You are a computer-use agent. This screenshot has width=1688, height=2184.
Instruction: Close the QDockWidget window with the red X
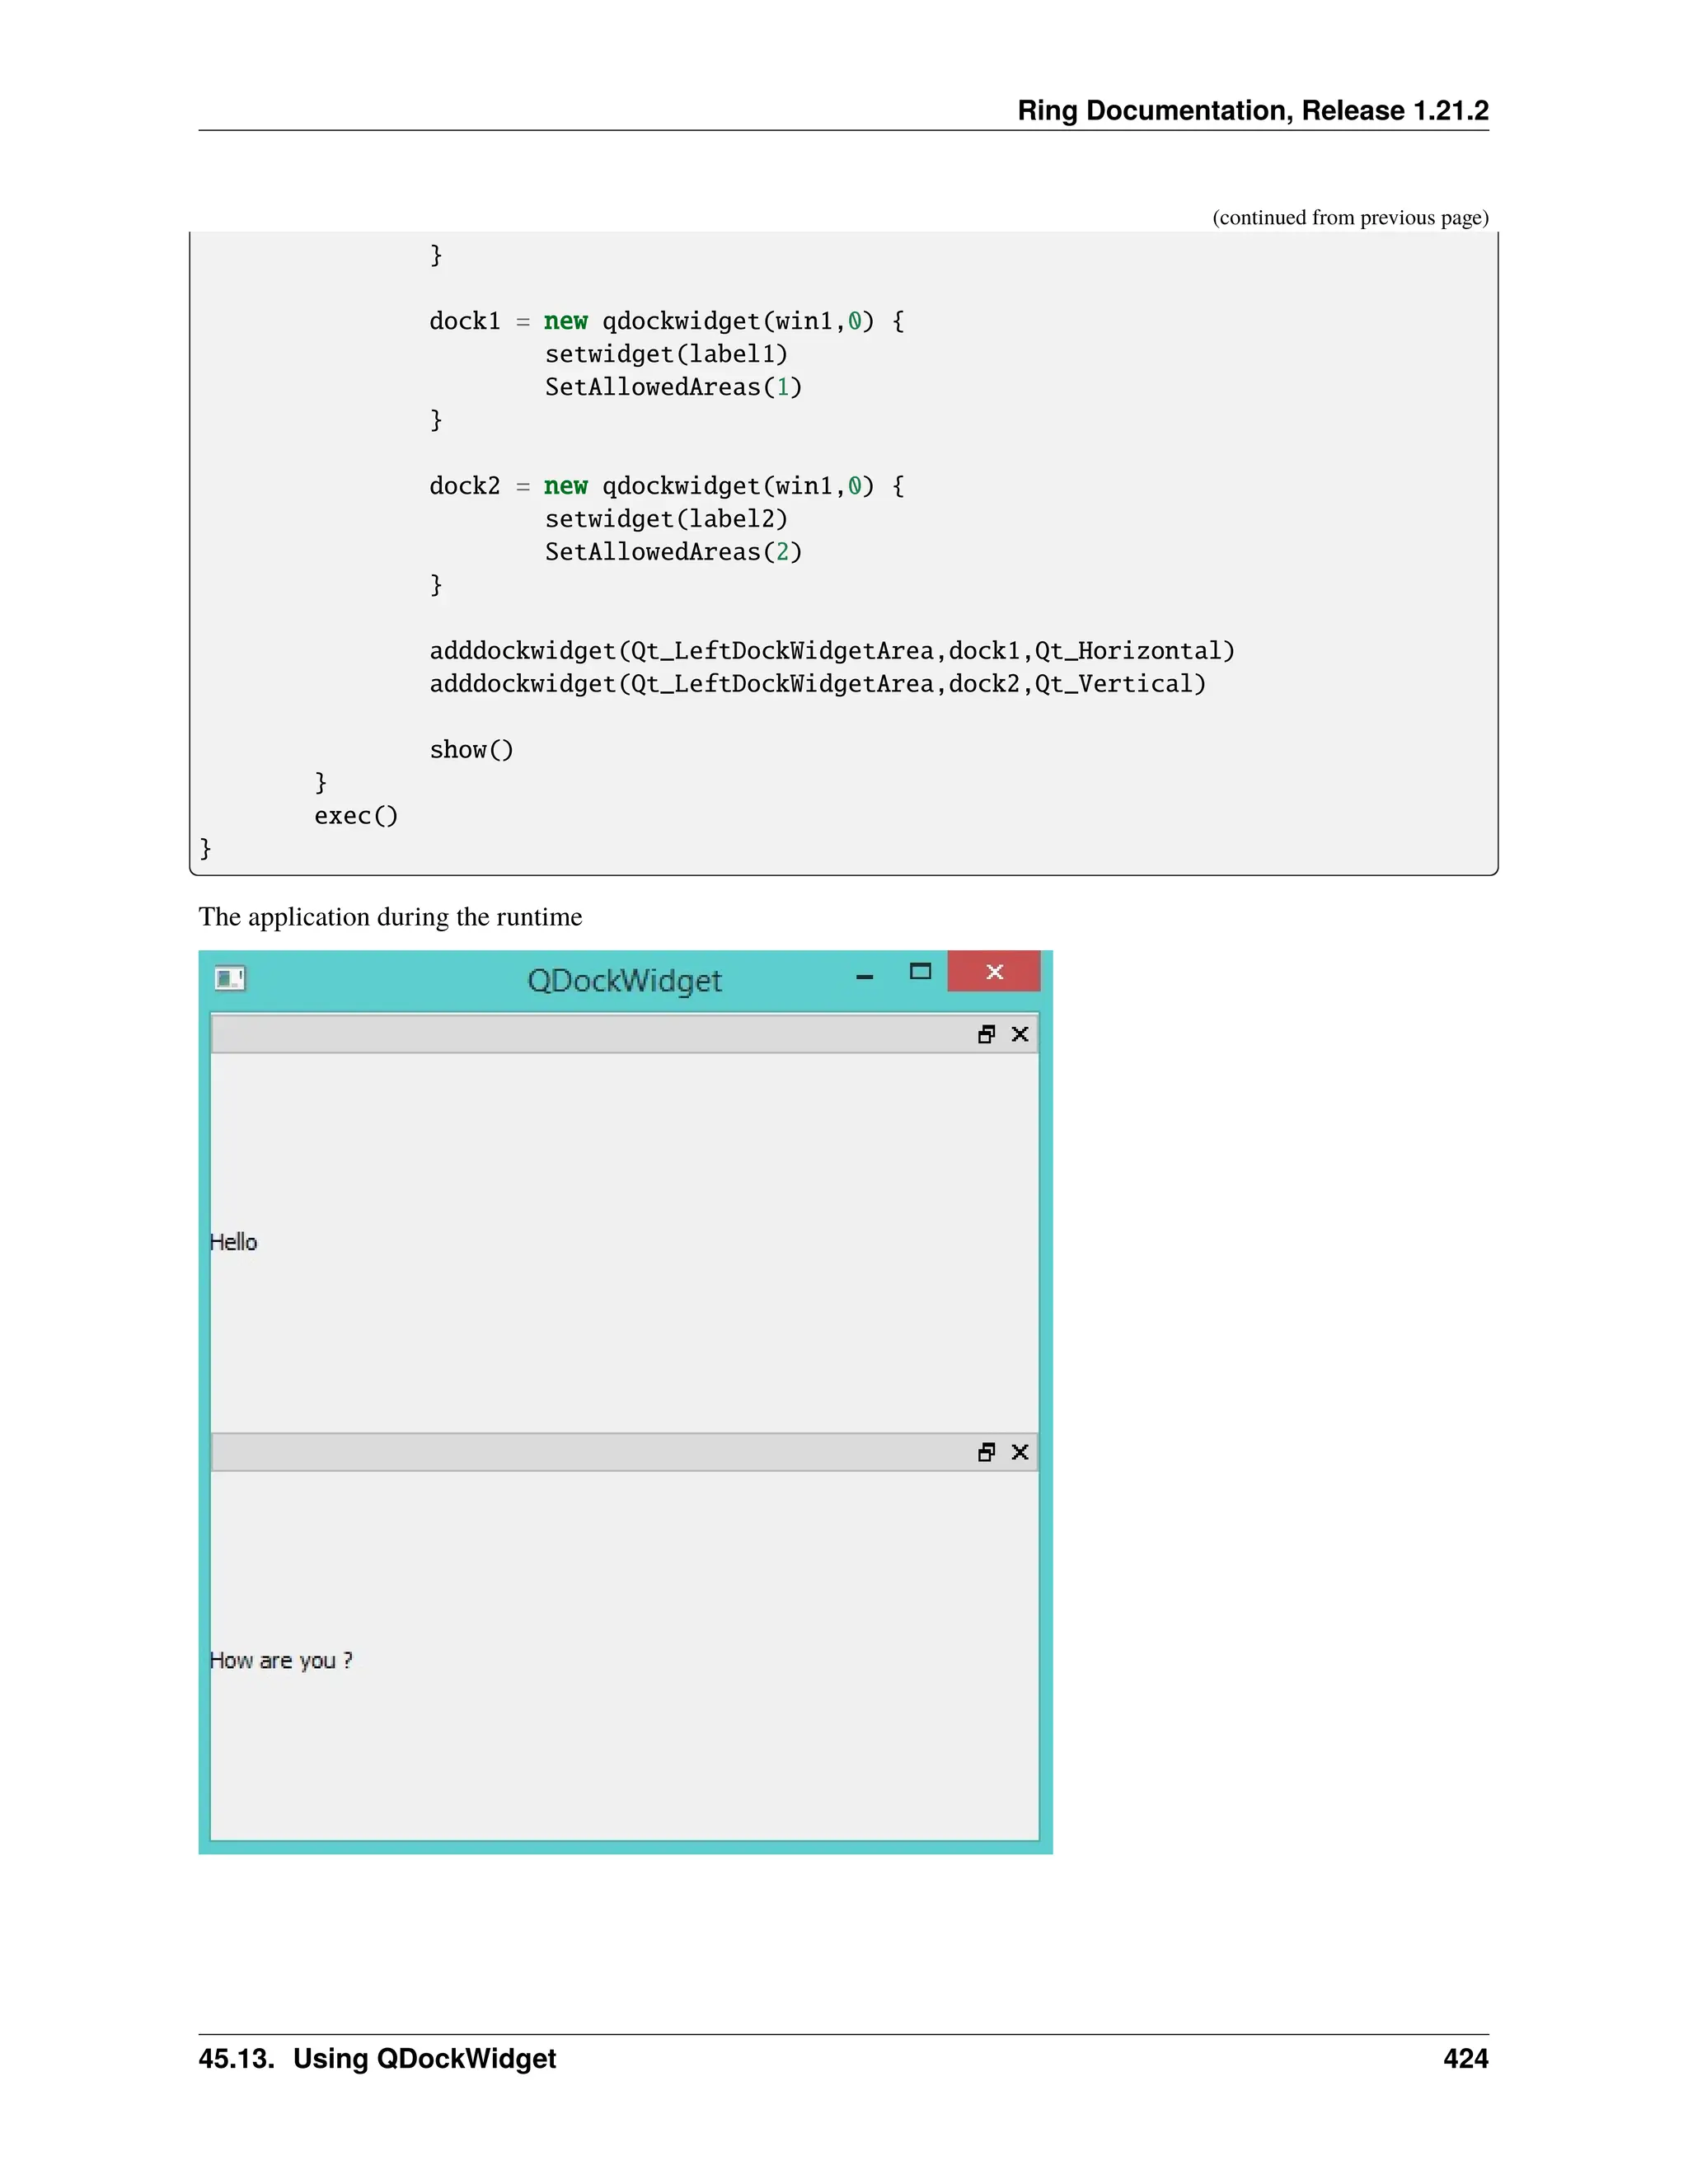[x=994, y=972]
